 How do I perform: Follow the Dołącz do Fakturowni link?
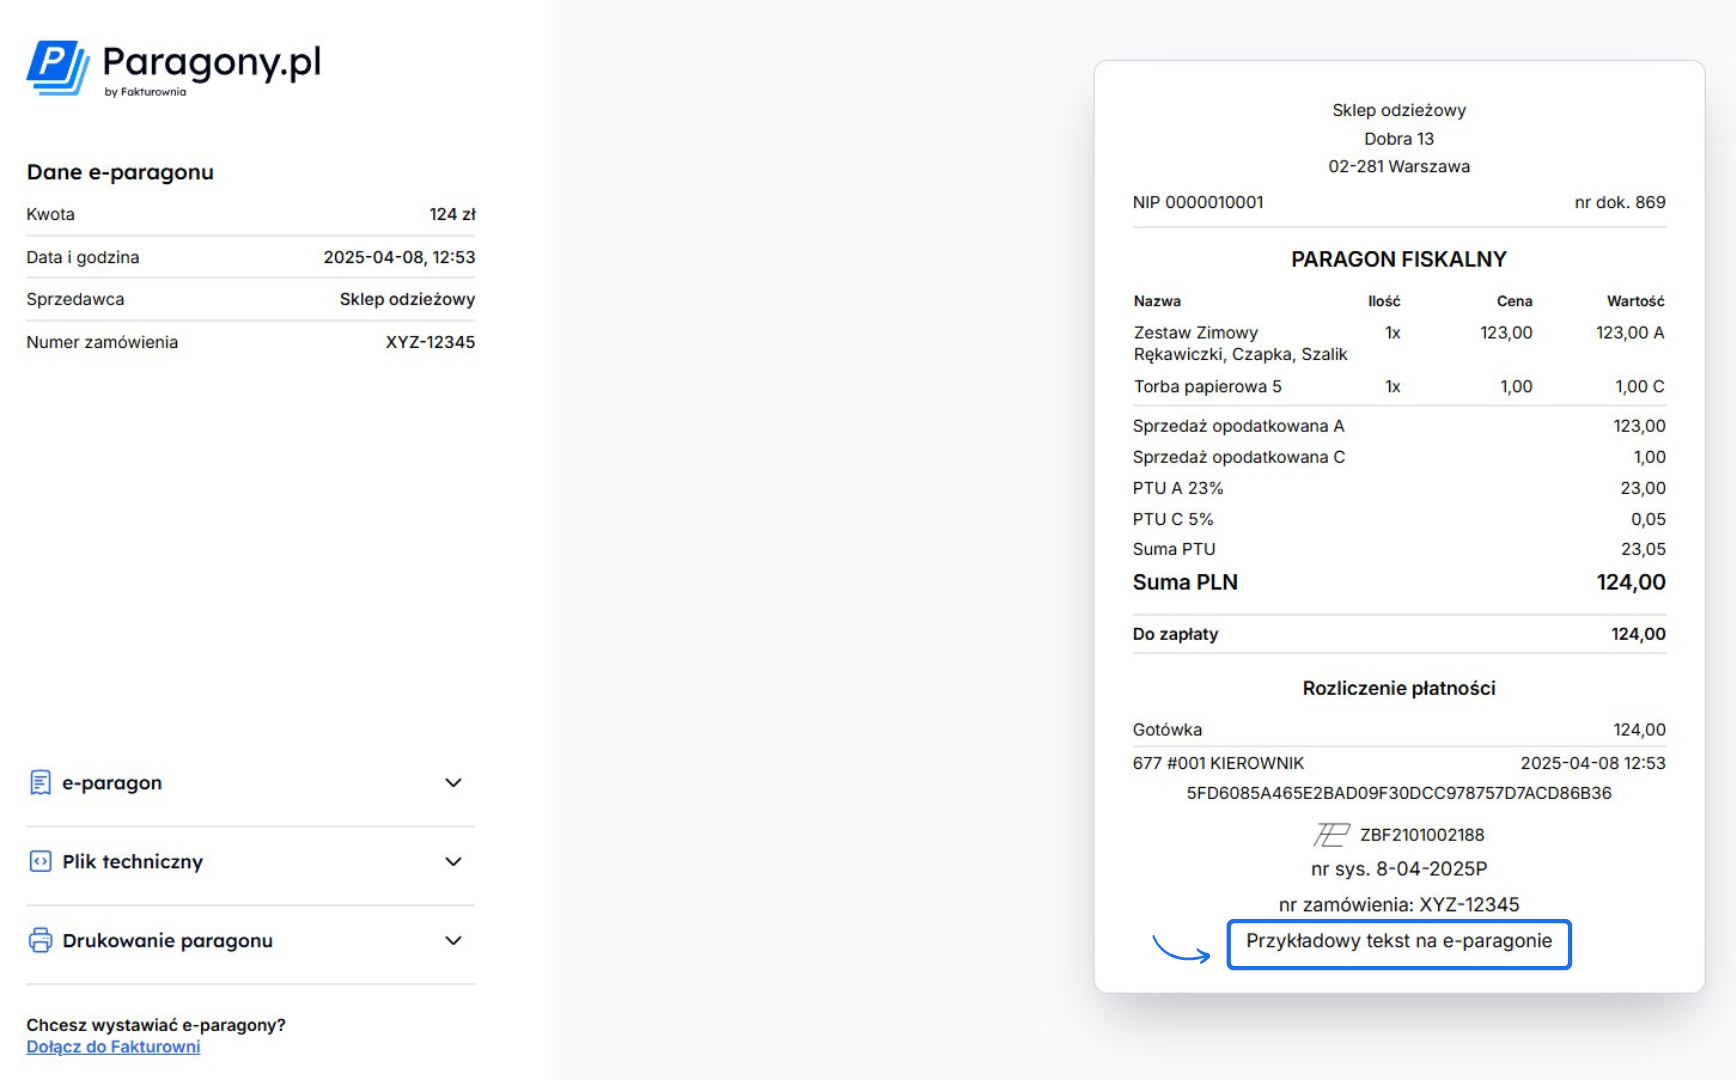tap(113, 1047)
